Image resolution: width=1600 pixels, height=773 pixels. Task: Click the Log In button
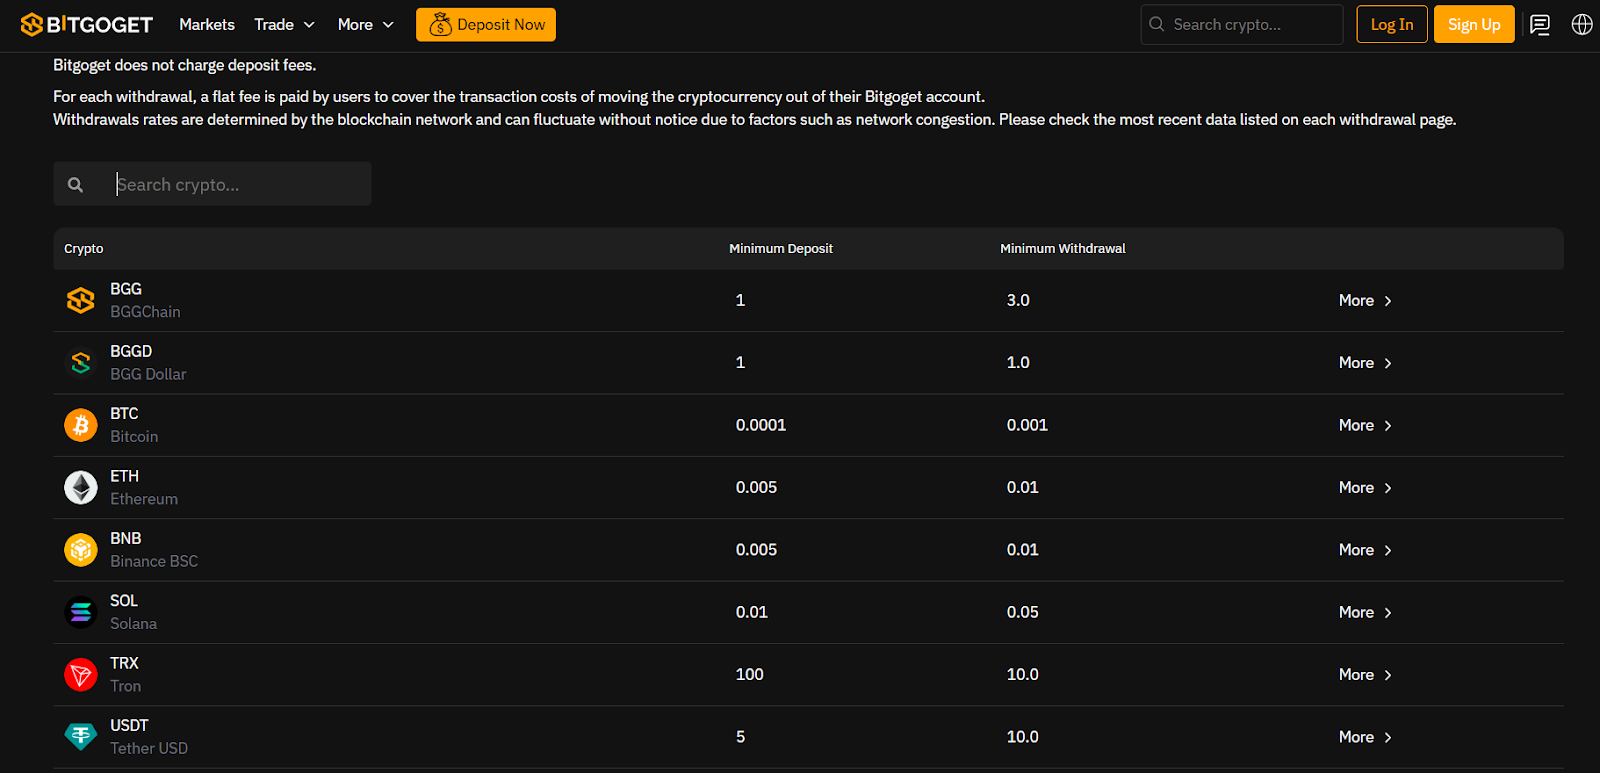[x=1391, y=25]
